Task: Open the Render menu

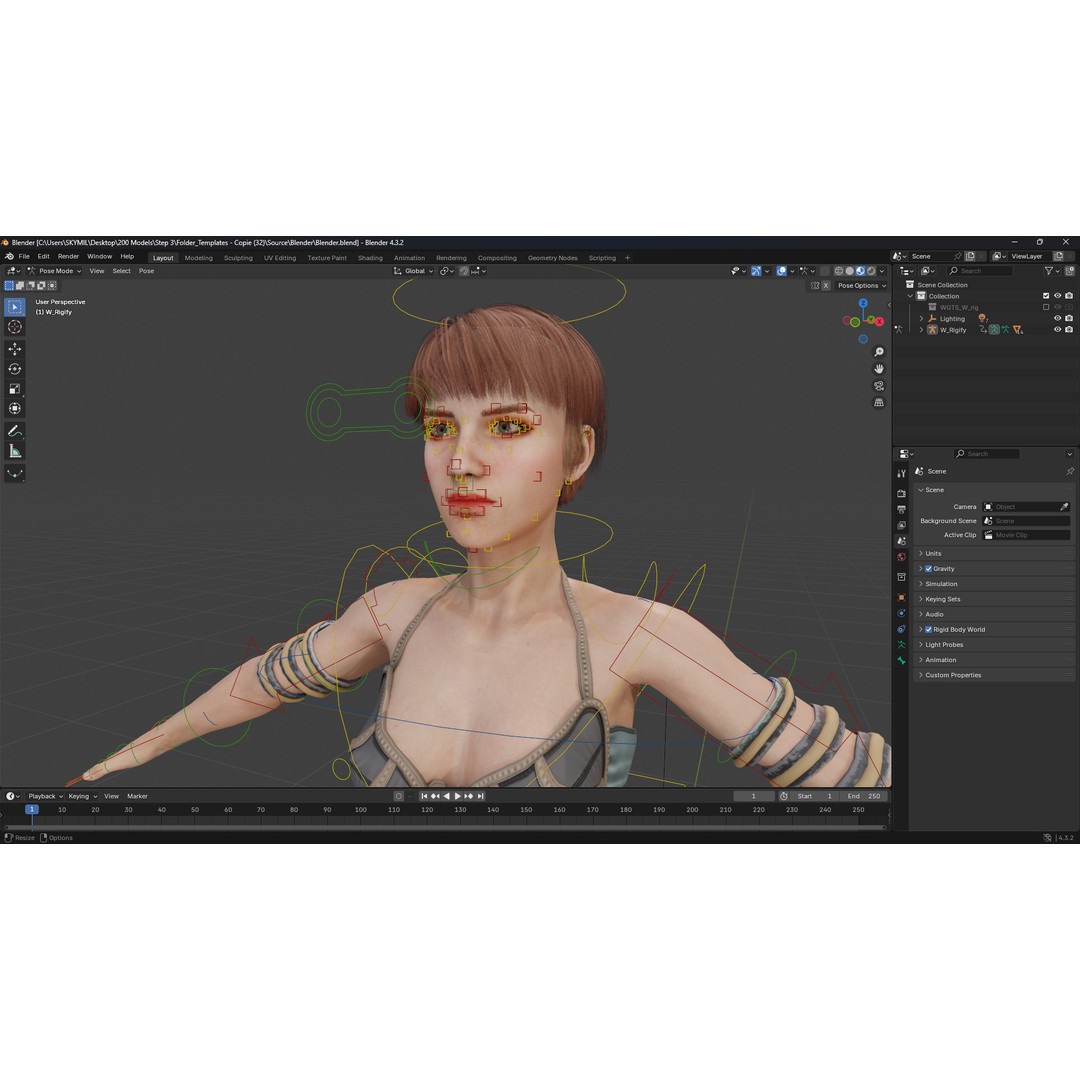Action: 68,256
